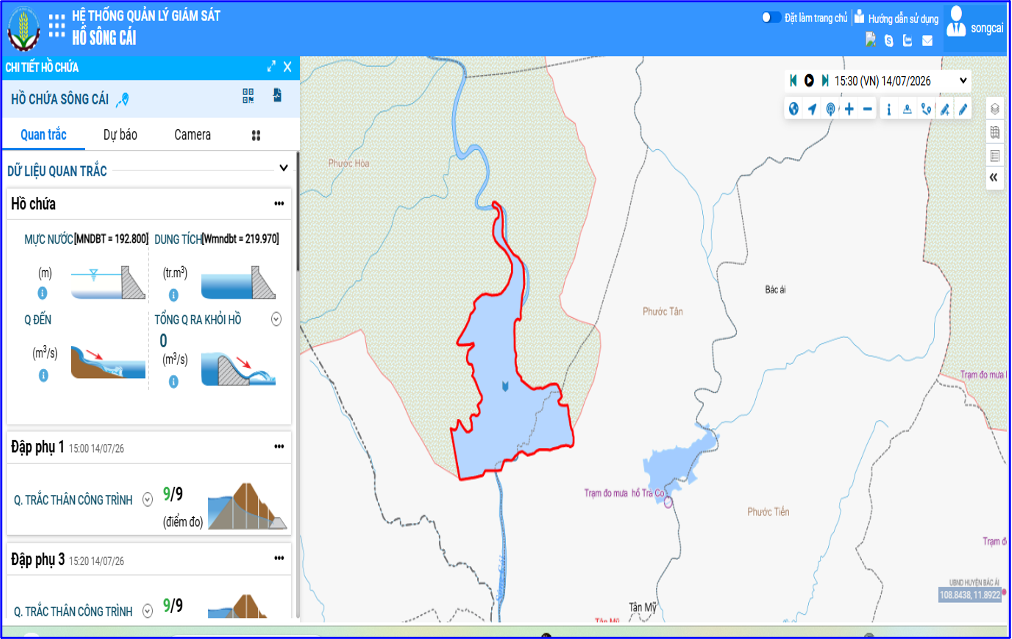This screenshot has width=1012, height=639.
Task: Click the 'Phước Tân' map label
Action: [x=662, y=311]
